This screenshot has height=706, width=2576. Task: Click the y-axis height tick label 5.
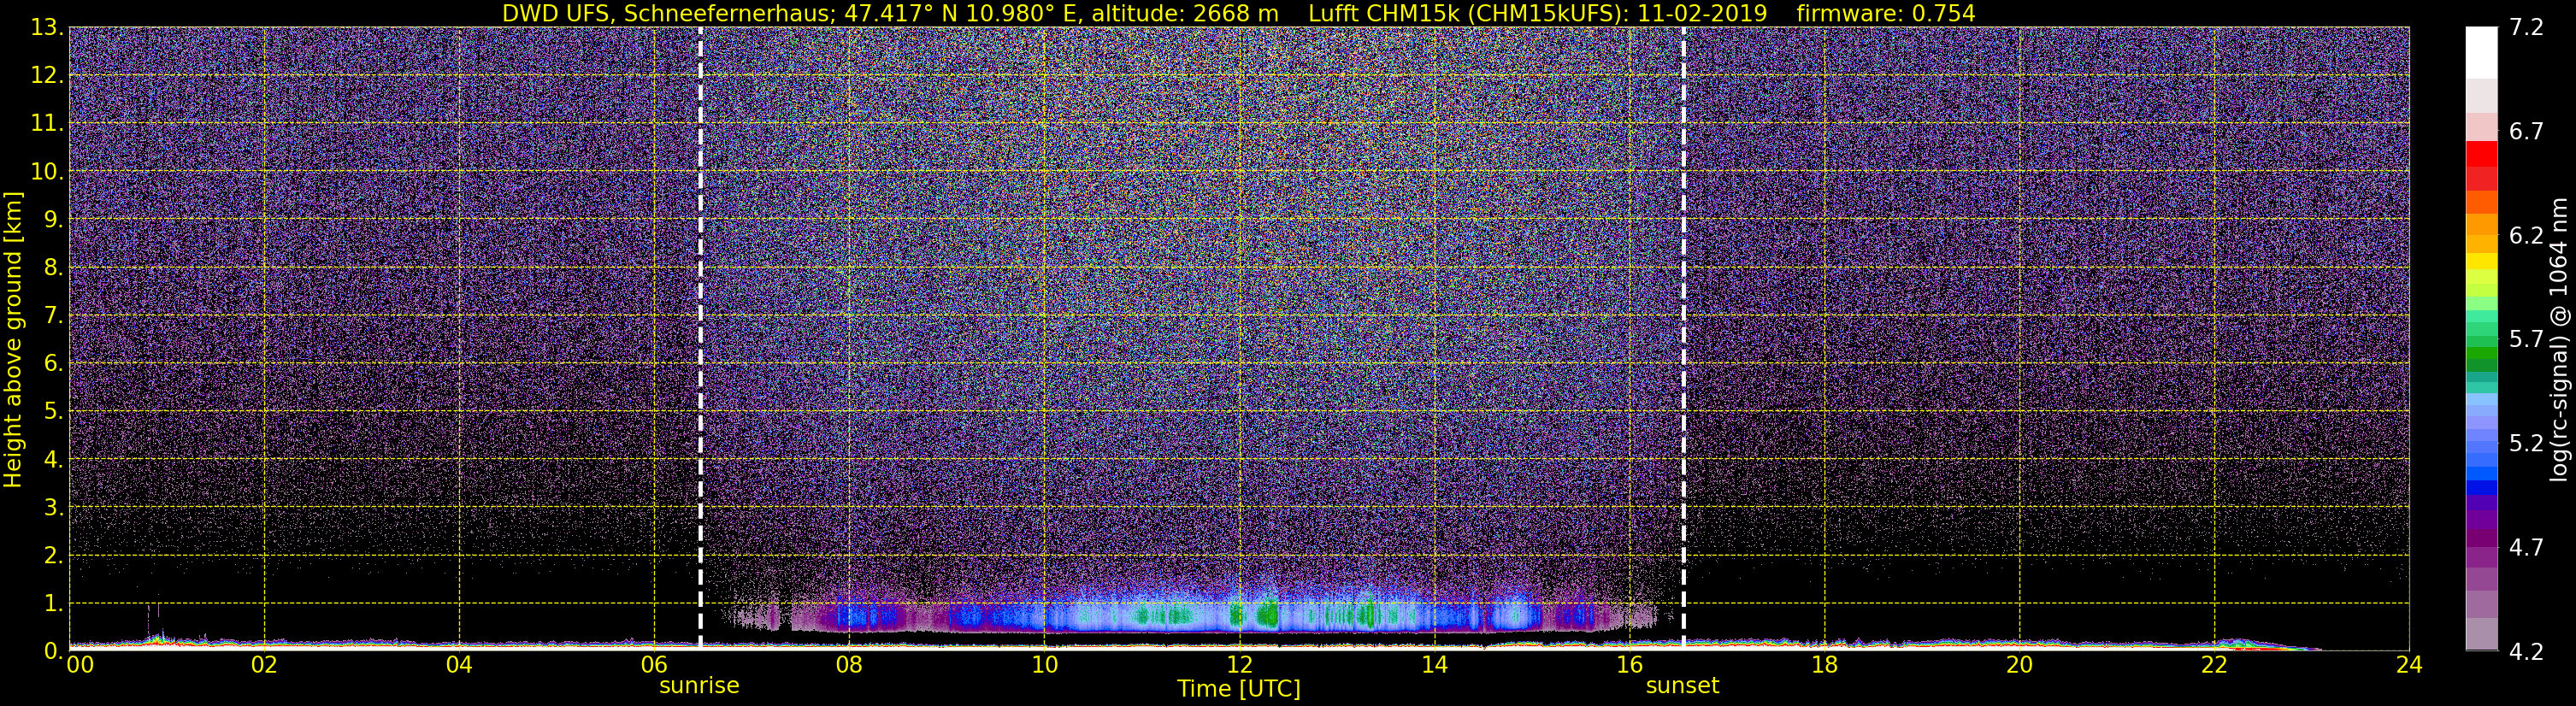54,412
